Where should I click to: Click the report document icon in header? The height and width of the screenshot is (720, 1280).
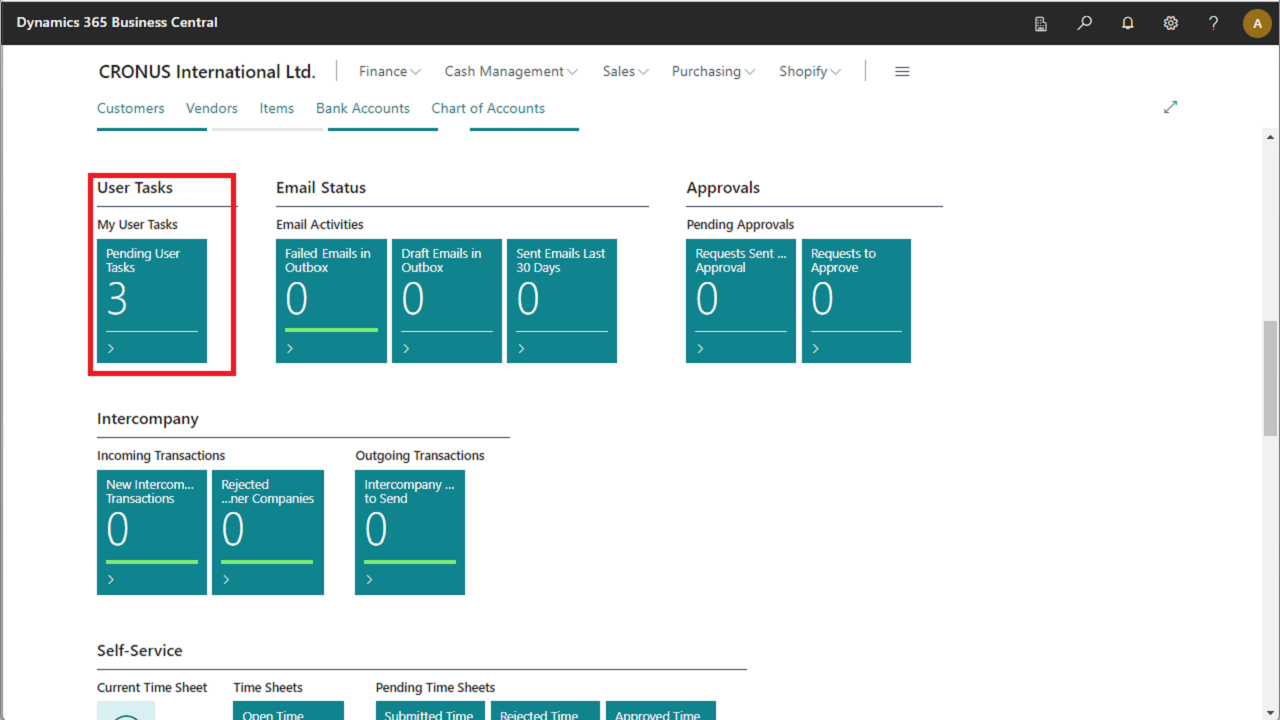tap(1041, 23)
